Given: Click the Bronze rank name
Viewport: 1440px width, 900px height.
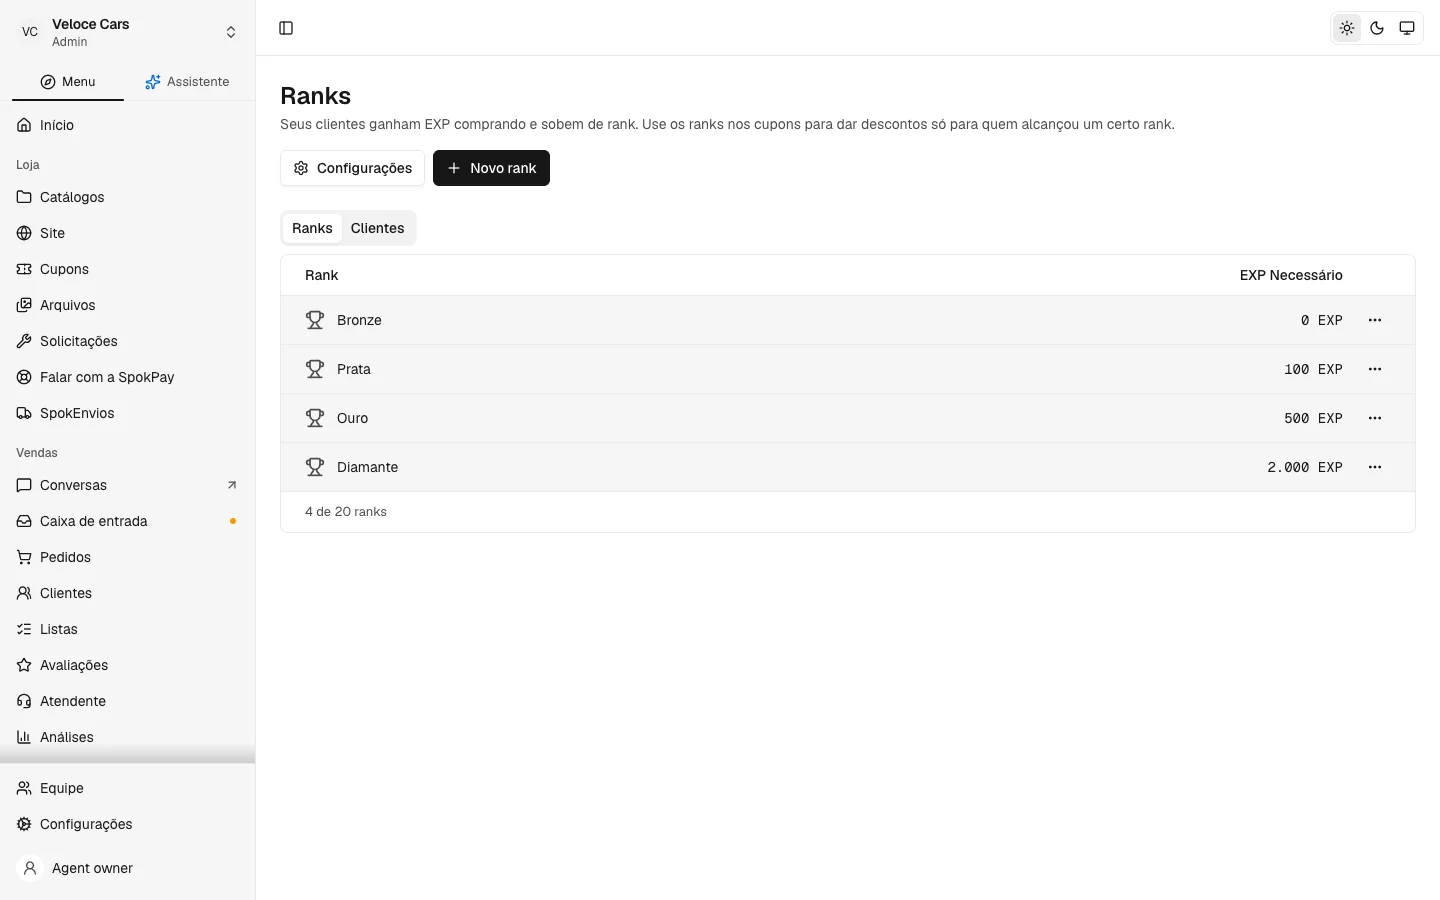Looking at the screenshot, I should click(x=359, y=320).
